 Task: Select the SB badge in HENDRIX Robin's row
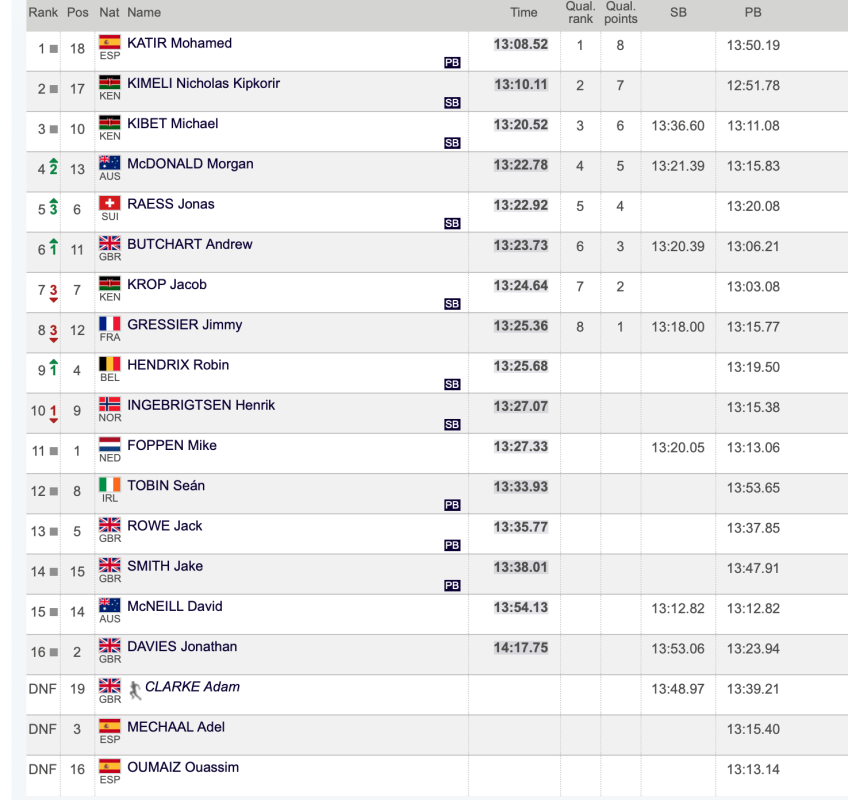pos(452,385)
